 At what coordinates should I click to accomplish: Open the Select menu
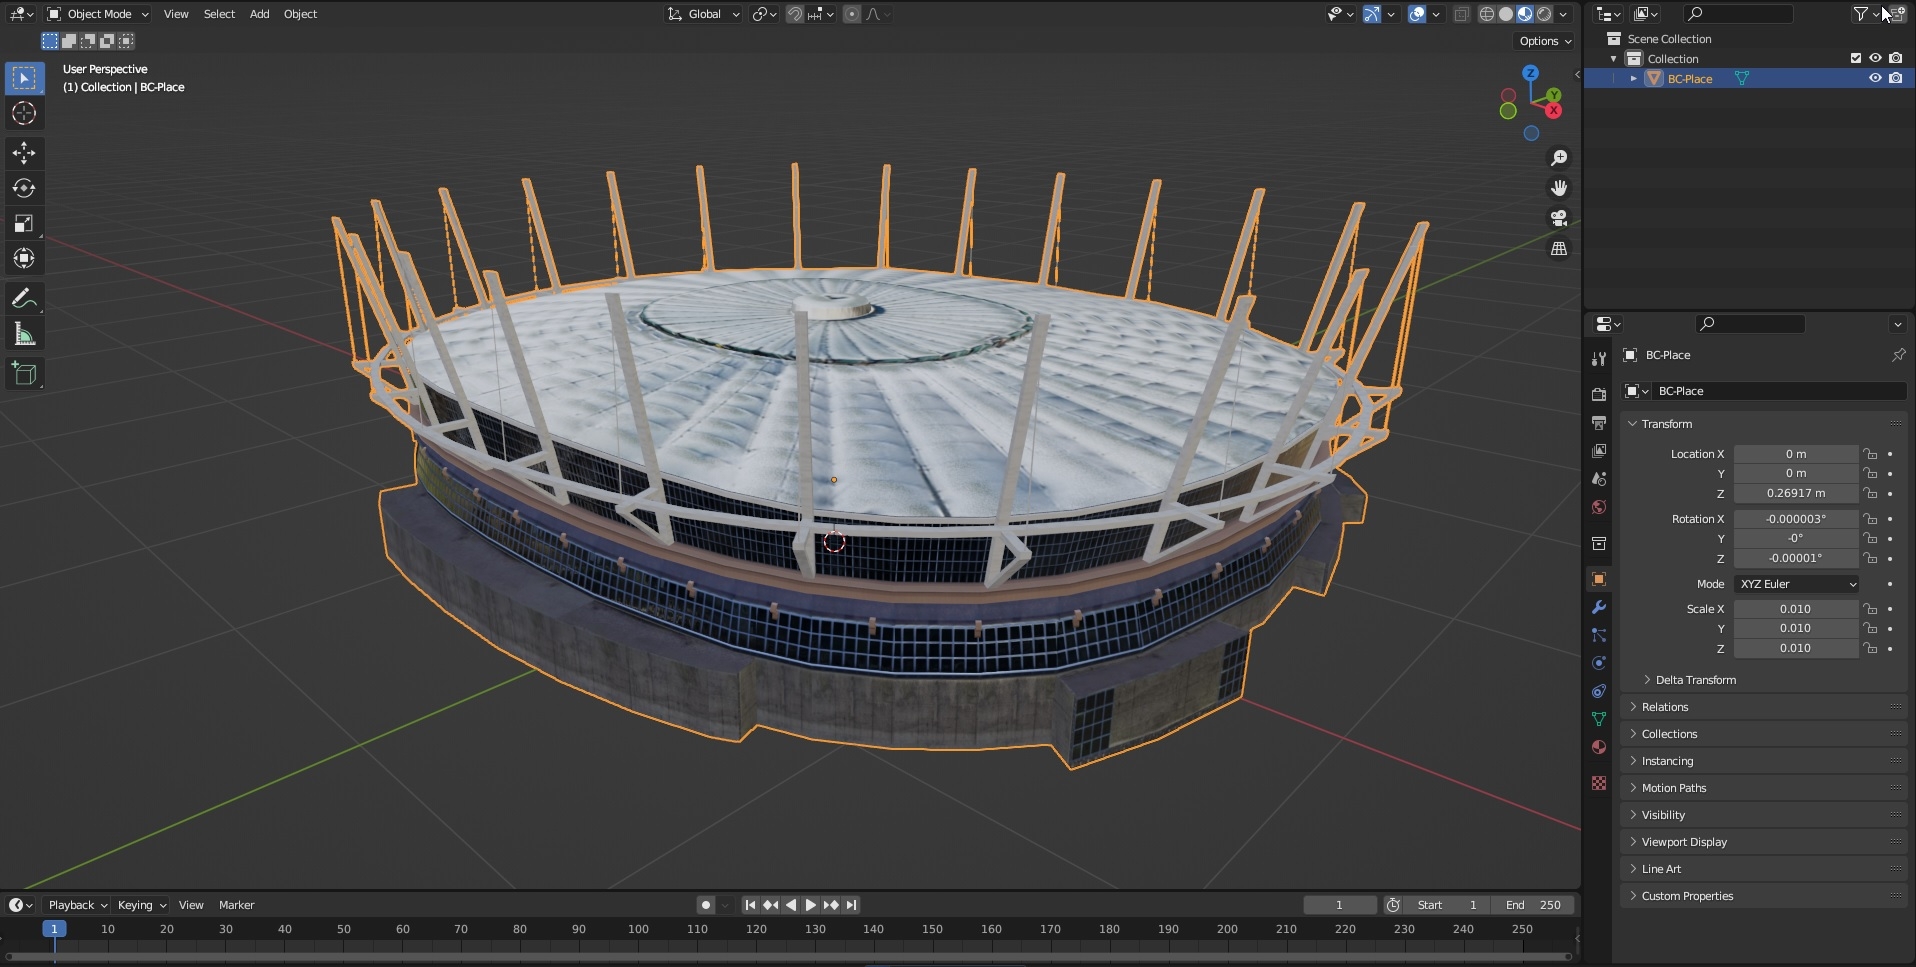coord(219,14)
